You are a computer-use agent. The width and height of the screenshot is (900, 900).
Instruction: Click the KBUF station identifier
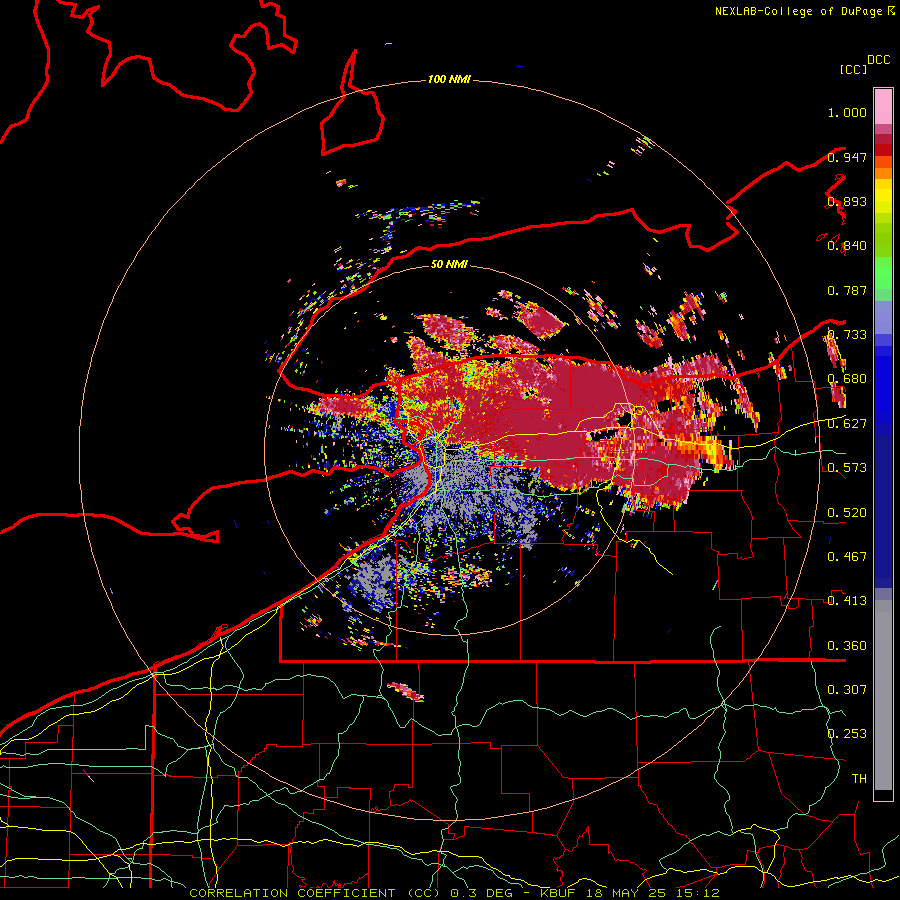coord(558,893)
